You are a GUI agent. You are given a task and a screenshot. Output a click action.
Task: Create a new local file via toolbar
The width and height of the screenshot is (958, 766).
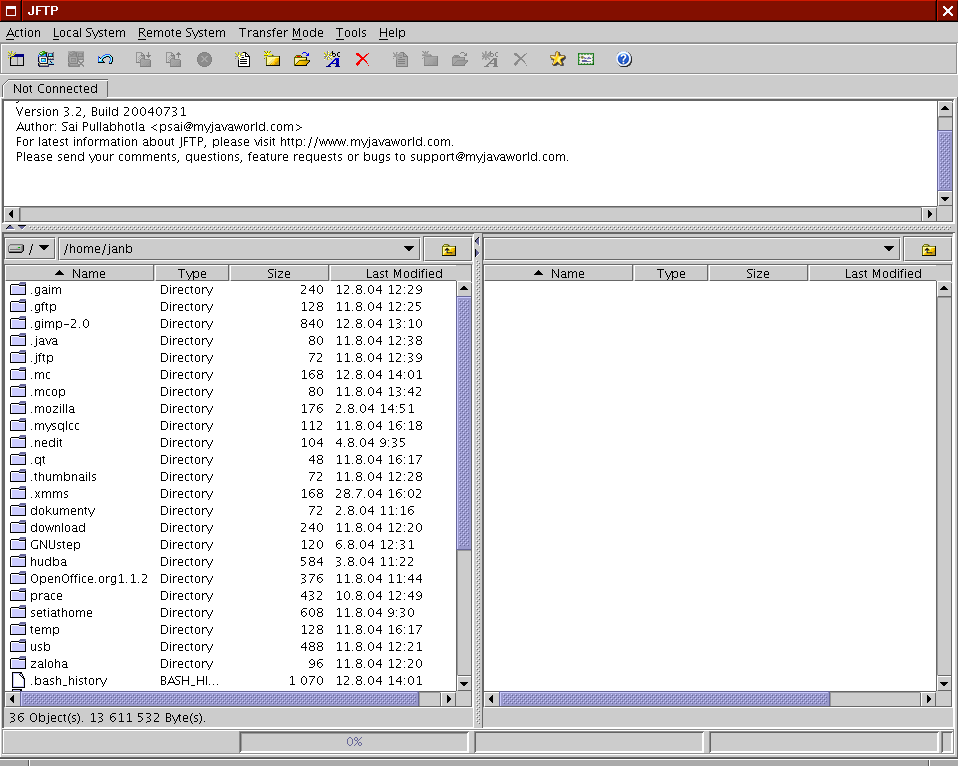243,59
